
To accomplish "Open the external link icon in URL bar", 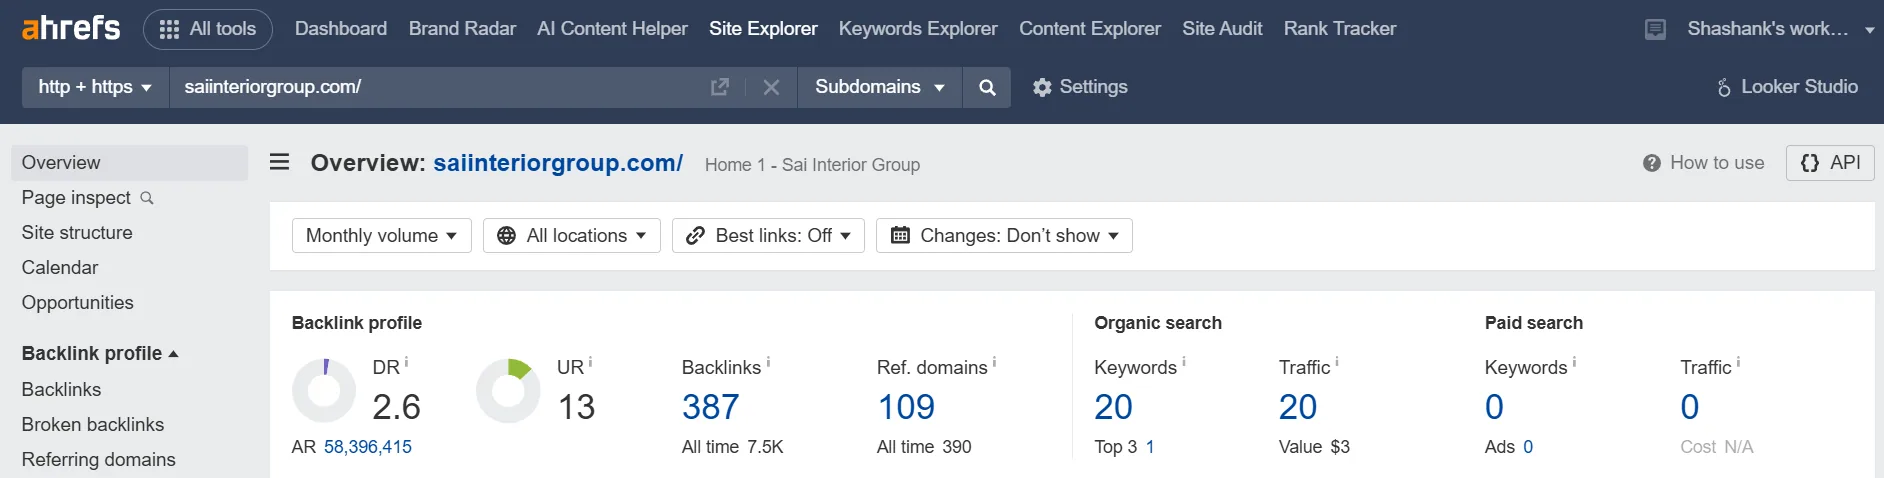I will point(720,87).
